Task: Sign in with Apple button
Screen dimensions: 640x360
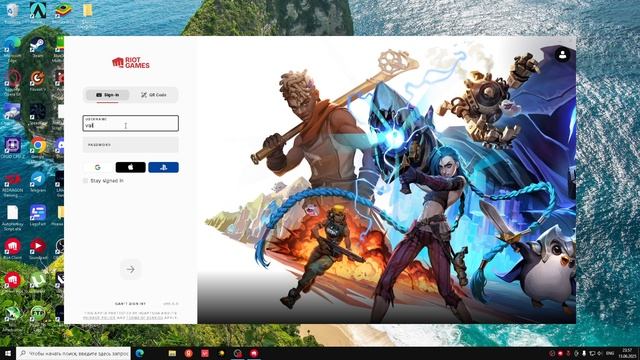Action: 131,167
